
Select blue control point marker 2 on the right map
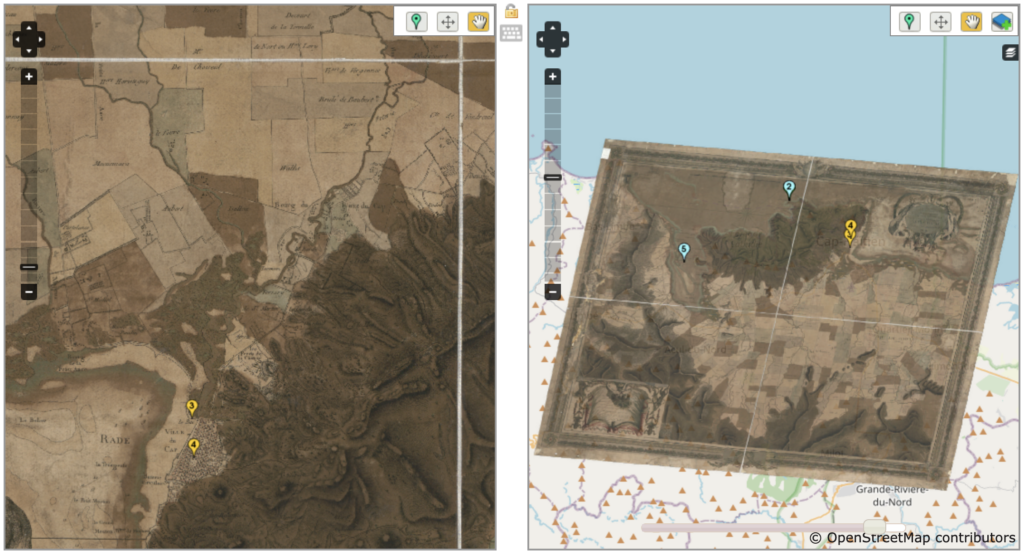pyautogui.click(x=789, y=190)
